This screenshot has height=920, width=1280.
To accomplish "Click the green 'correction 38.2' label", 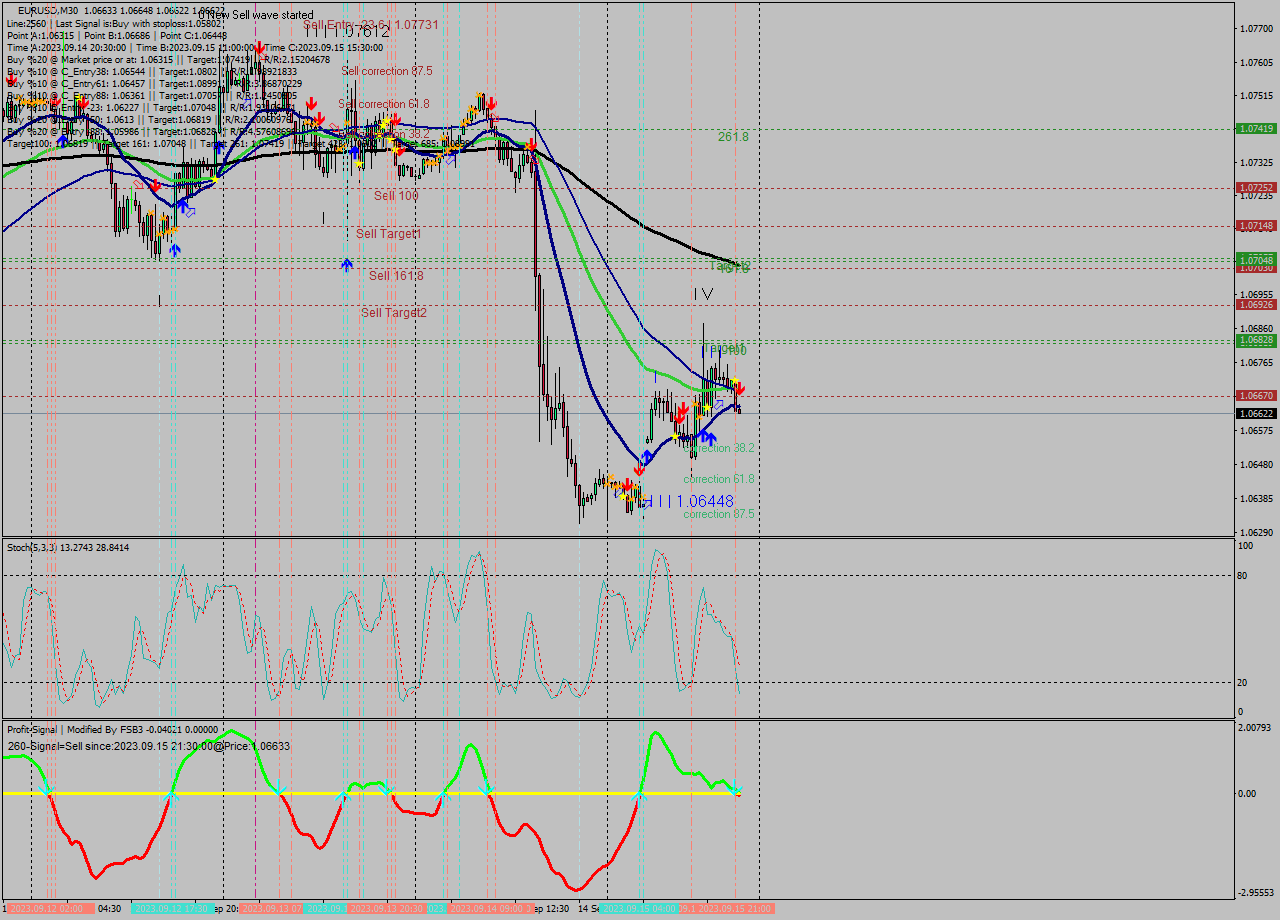I will tap(719, 448).
